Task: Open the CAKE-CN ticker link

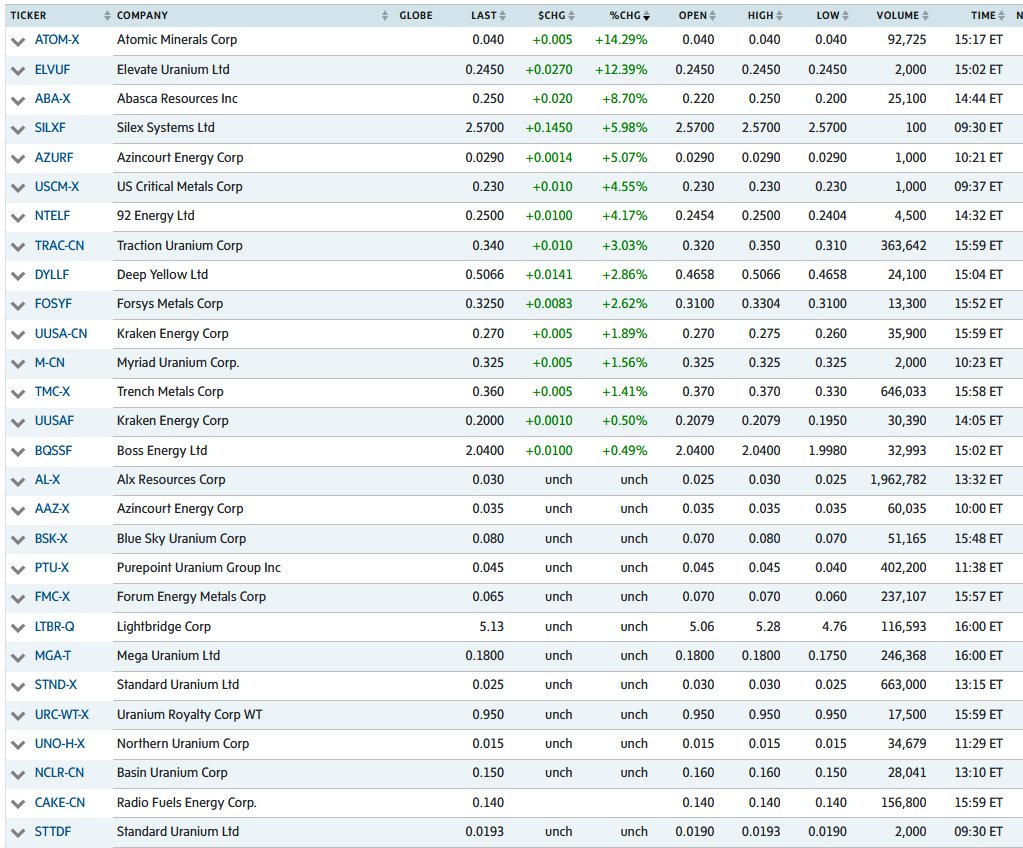Action: tap(60, 803)
